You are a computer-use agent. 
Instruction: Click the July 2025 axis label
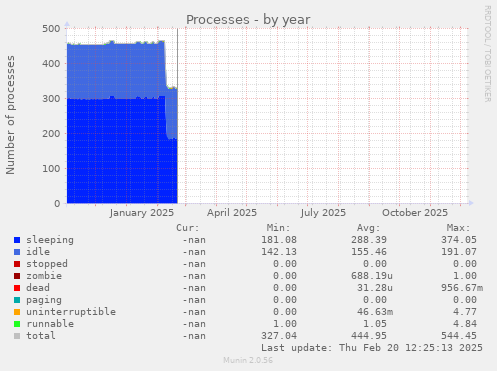point(323,213)
